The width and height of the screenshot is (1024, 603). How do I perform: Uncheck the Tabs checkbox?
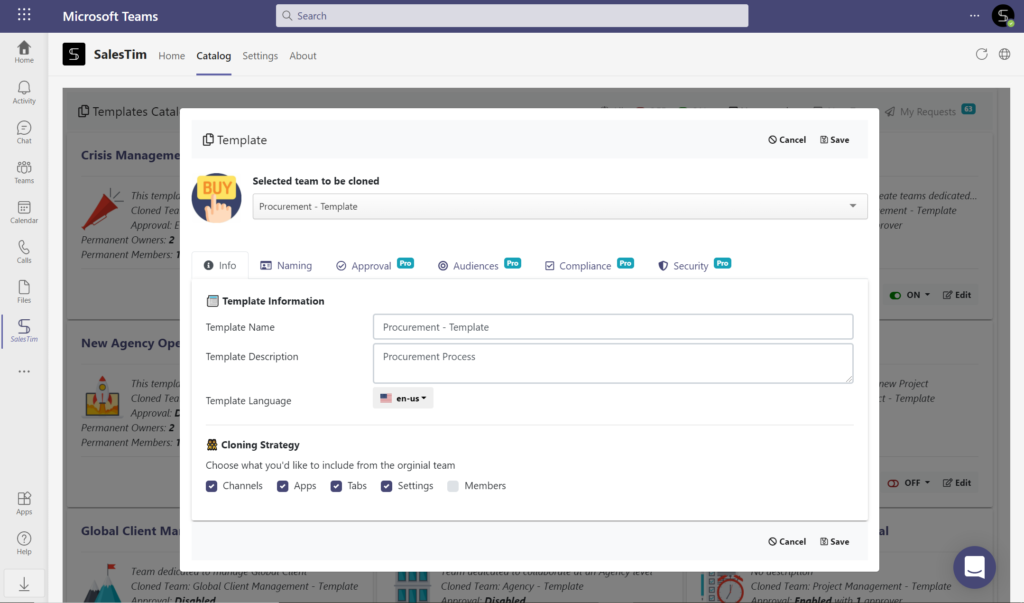336,486
